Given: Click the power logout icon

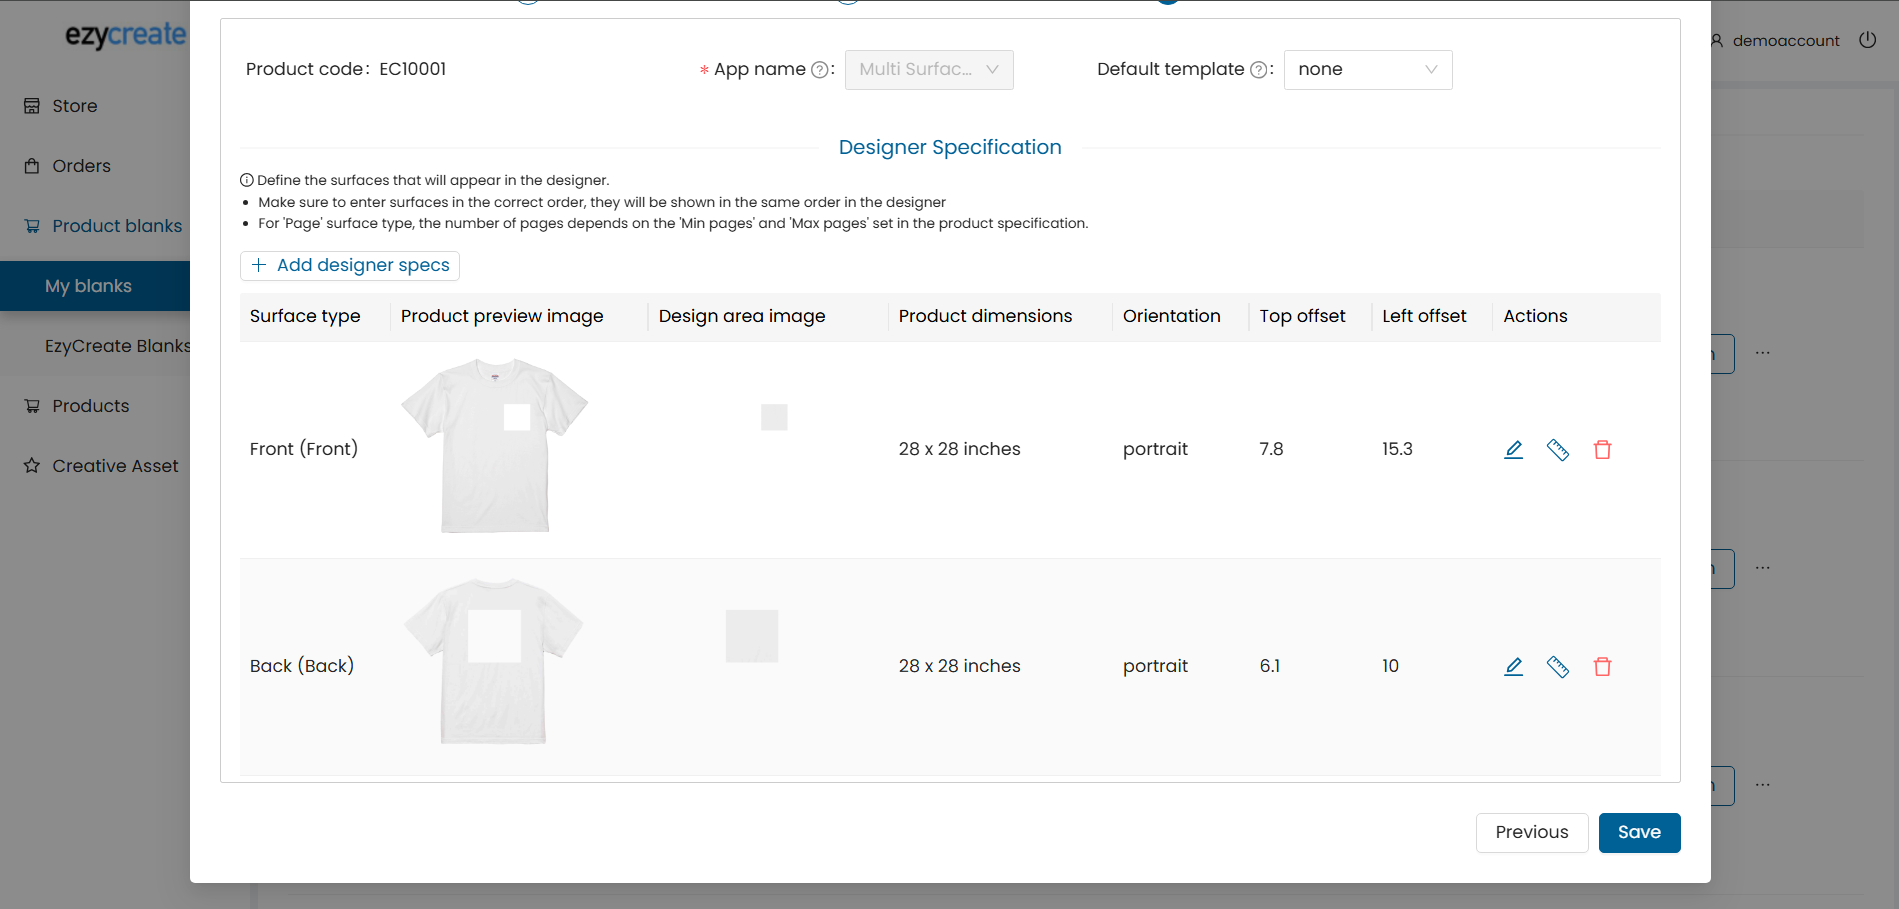Looking at the screenshot, I should click(x=1867, y=40).
